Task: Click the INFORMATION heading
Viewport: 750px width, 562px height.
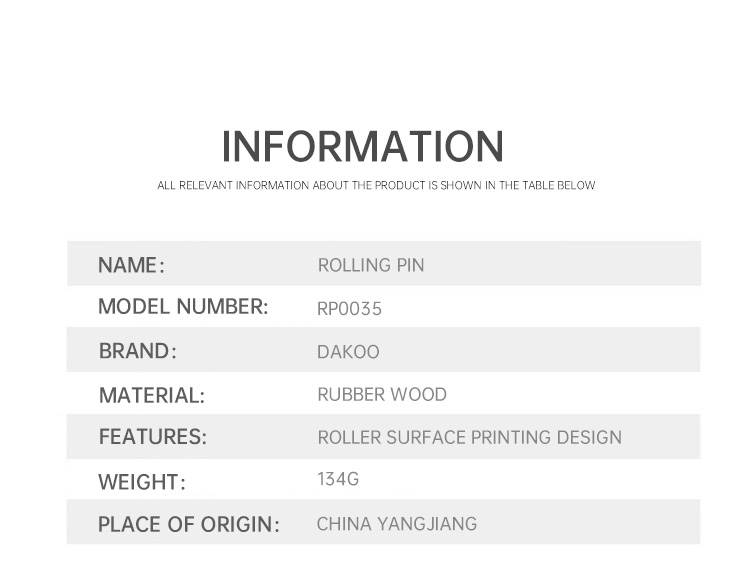Action: click(362, 146)
